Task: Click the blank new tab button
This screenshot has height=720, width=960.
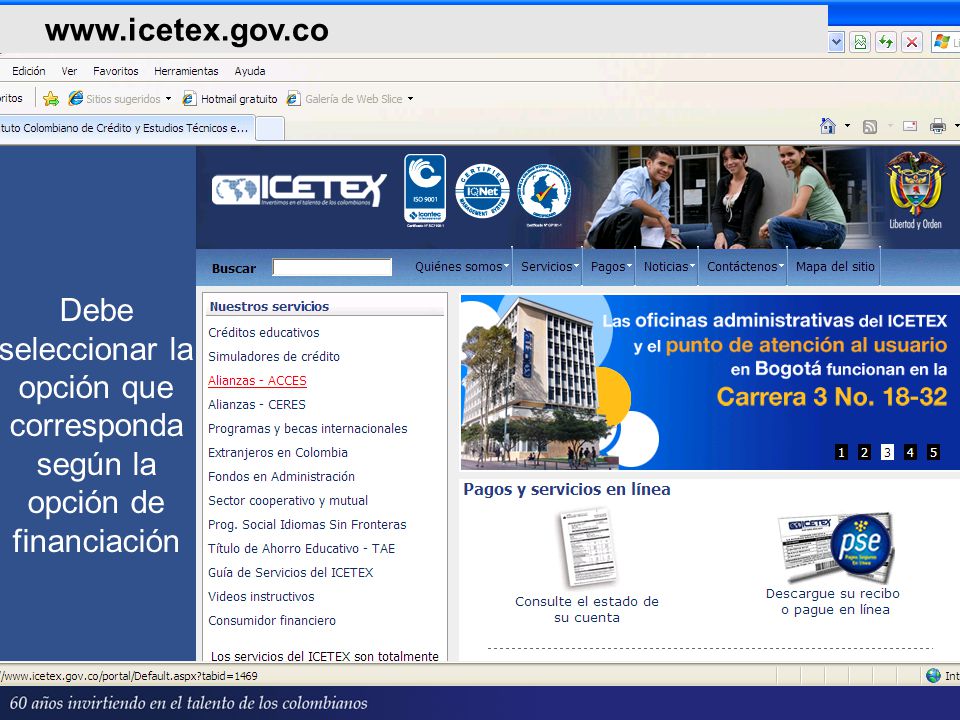Action: coord(270,129)
